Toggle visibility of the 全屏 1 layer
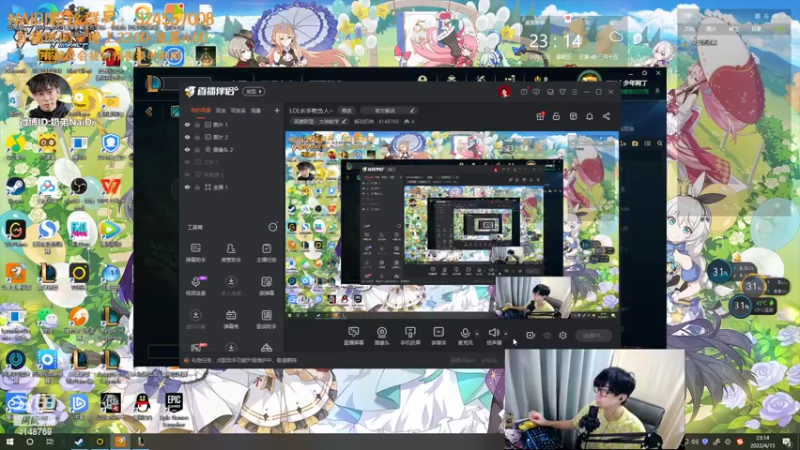 click(x=187, y=187)
